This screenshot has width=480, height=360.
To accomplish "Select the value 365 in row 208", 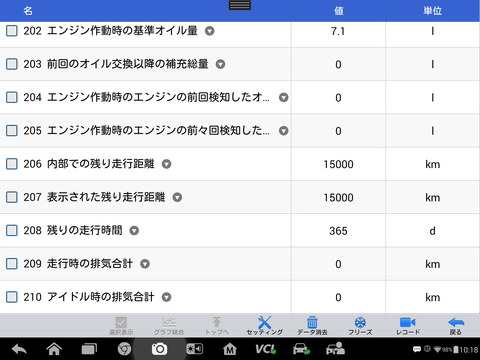I will pyautogui.click(x=338, y=231).
